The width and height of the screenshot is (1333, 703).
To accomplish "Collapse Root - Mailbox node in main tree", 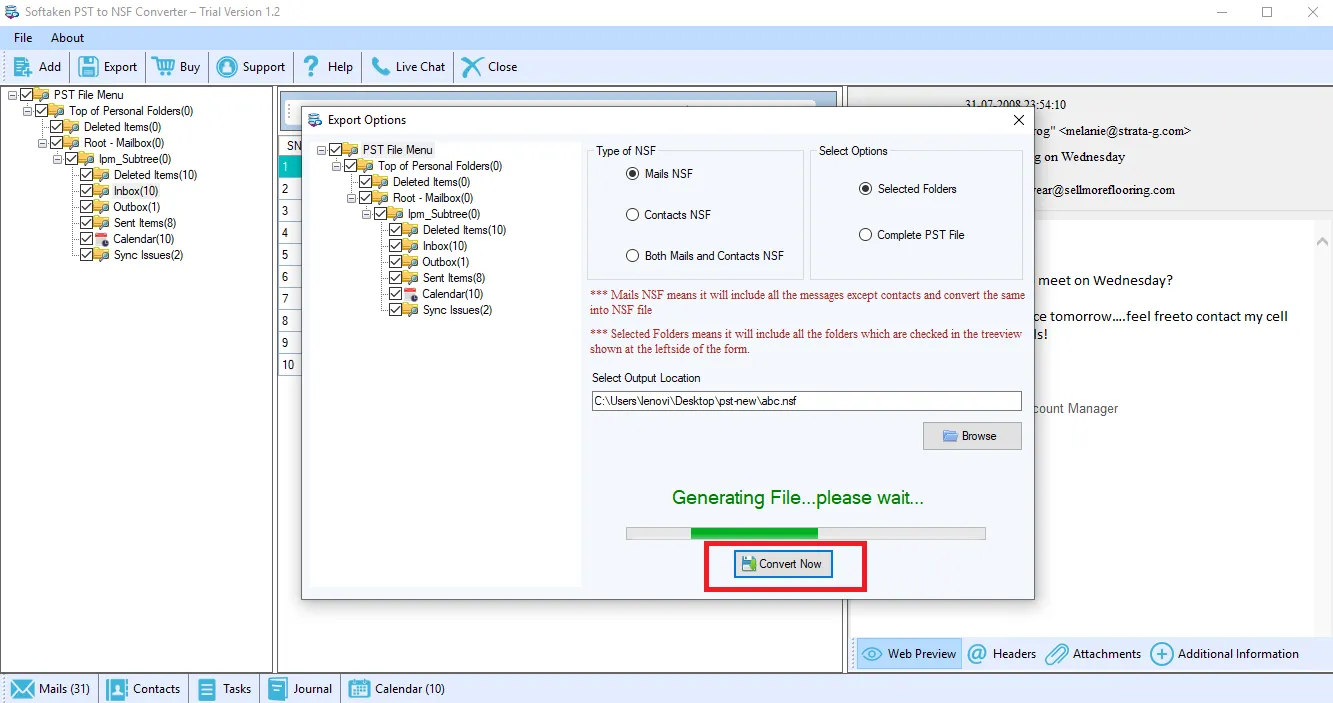I will point(42,143).
